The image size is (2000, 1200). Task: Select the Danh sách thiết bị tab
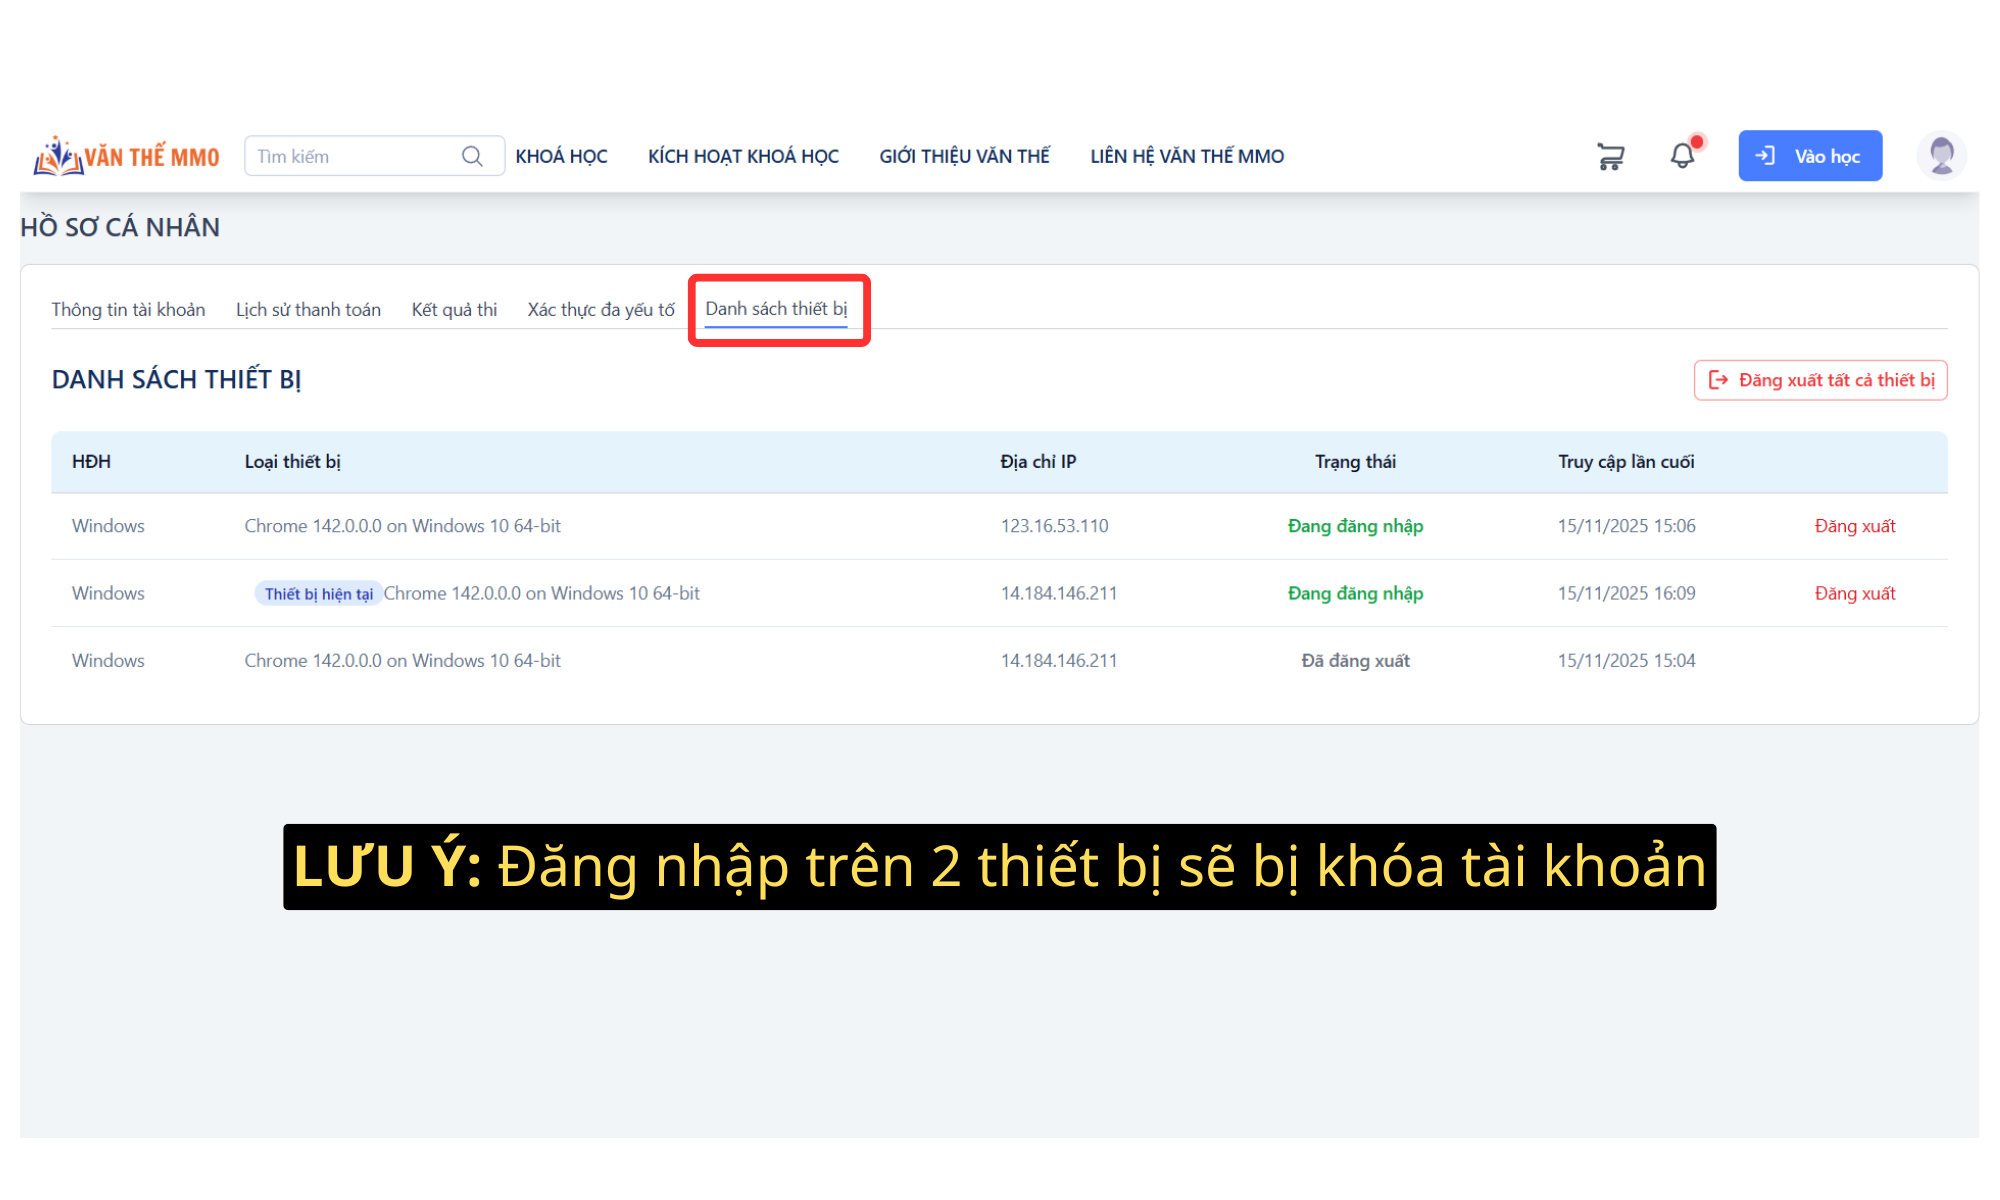(776, 309)
